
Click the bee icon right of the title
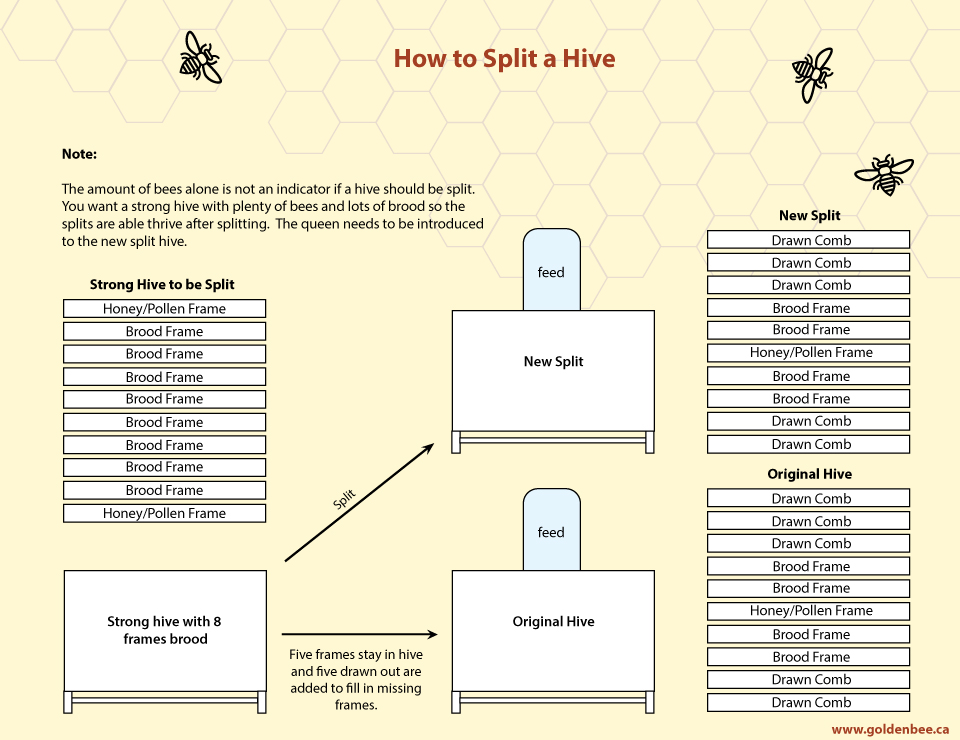point(812,75)
